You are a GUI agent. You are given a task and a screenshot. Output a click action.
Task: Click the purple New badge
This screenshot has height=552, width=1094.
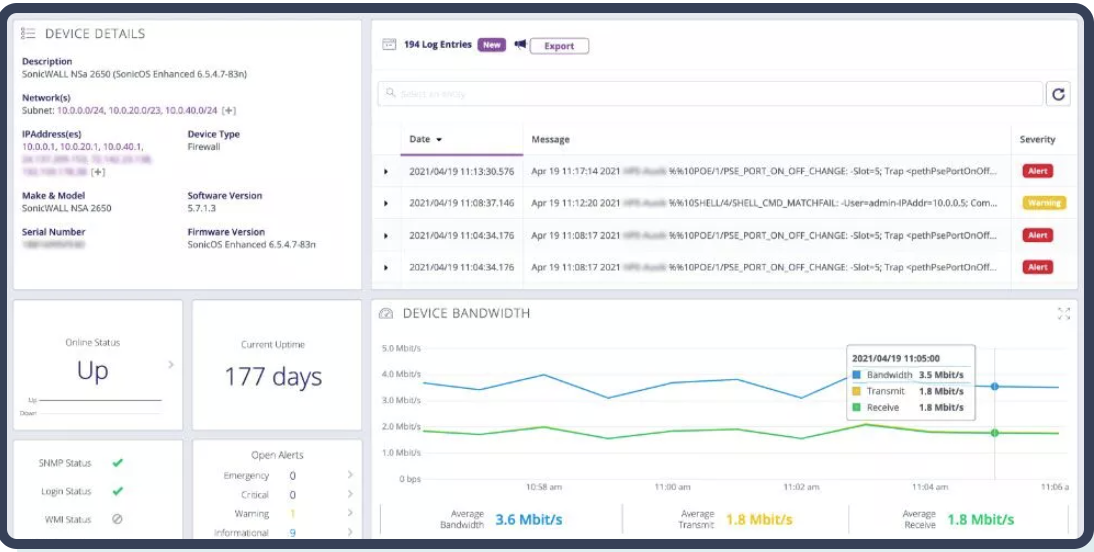point(491,45)
